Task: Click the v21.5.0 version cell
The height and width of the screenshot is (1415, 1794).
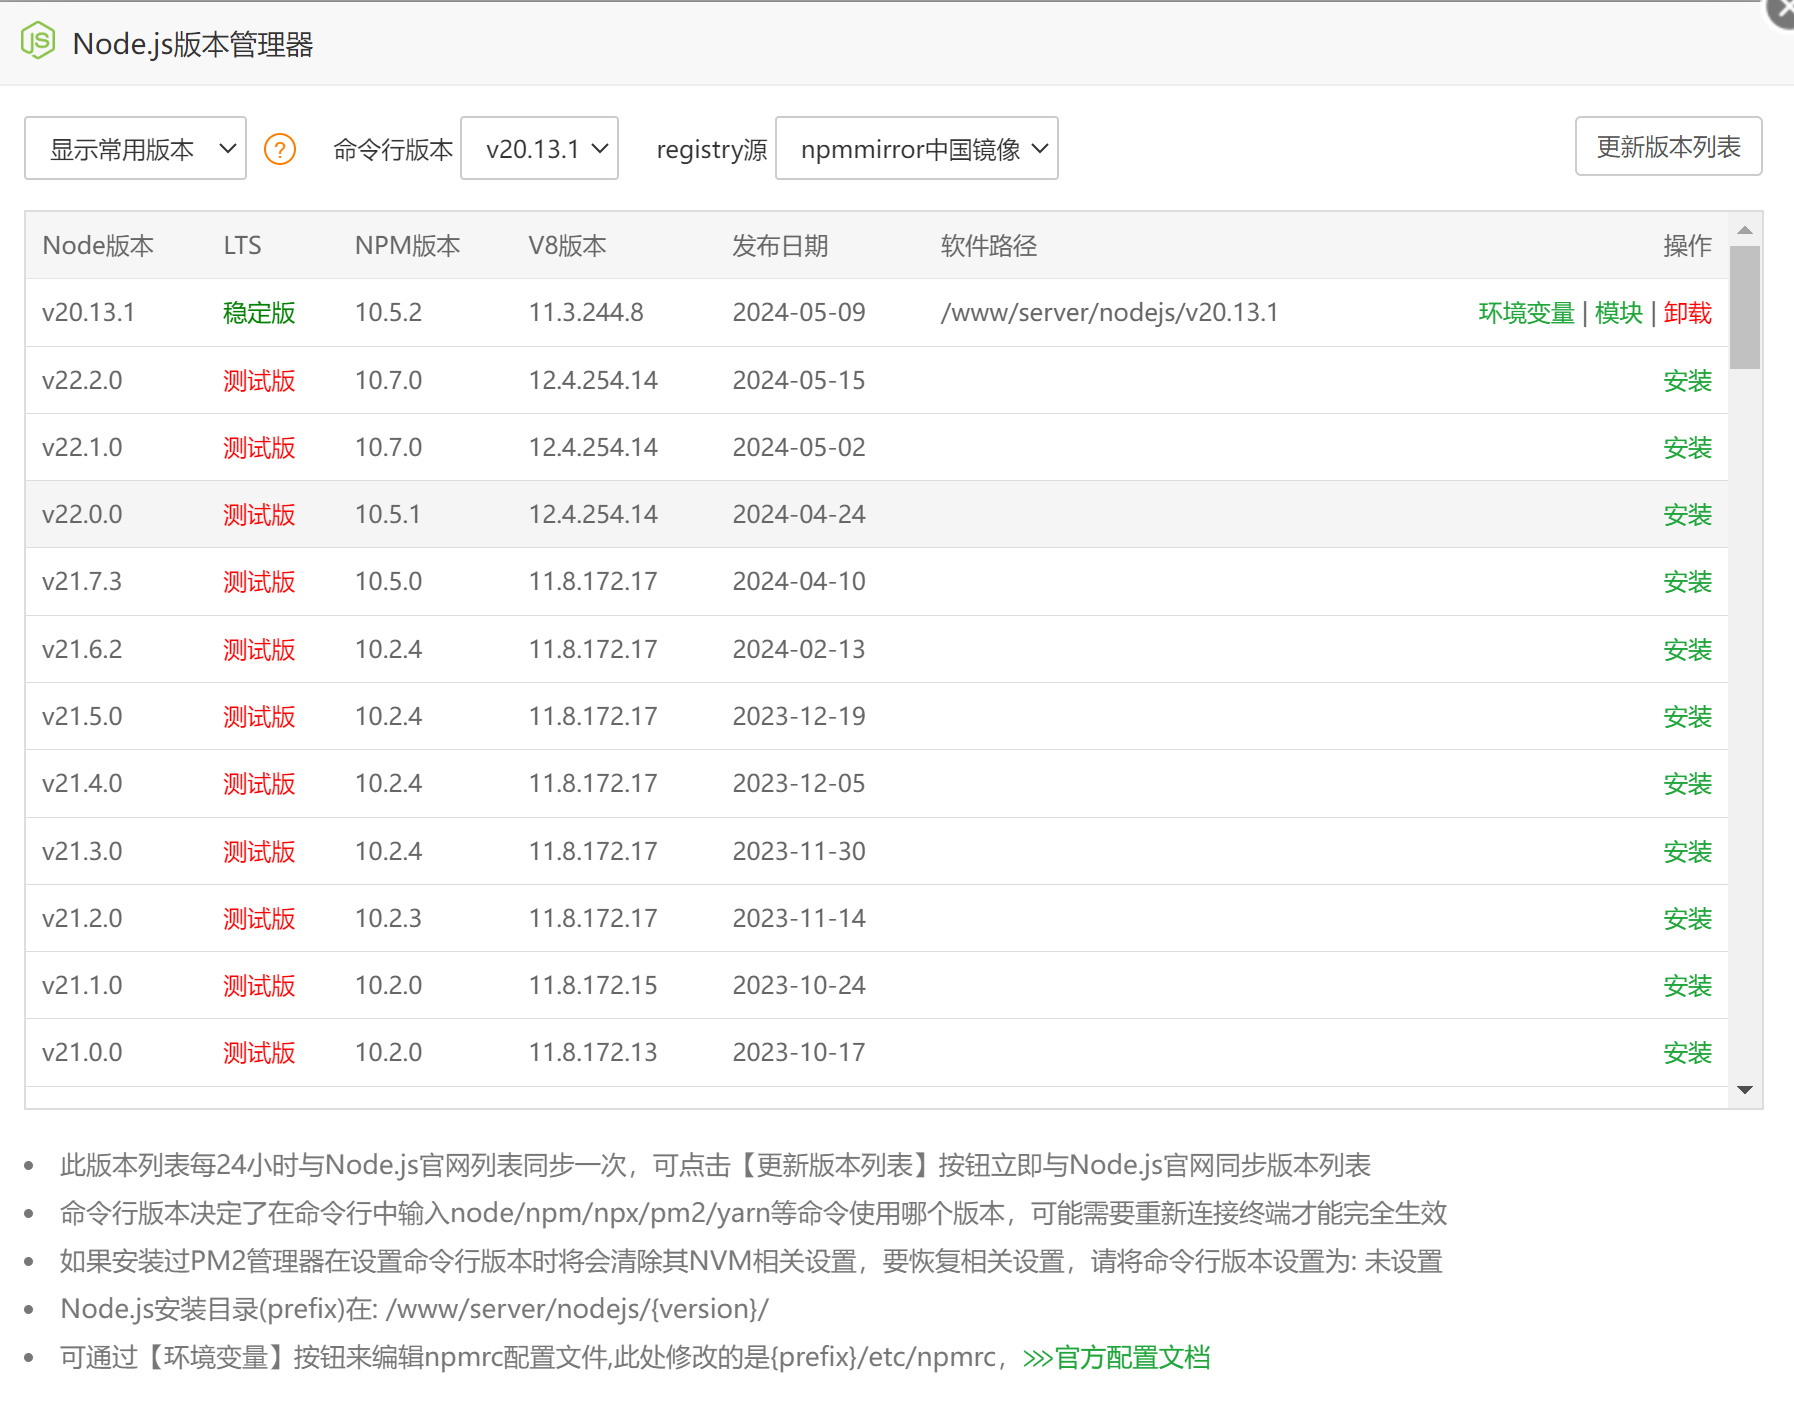Action: (x=82, y=717)
